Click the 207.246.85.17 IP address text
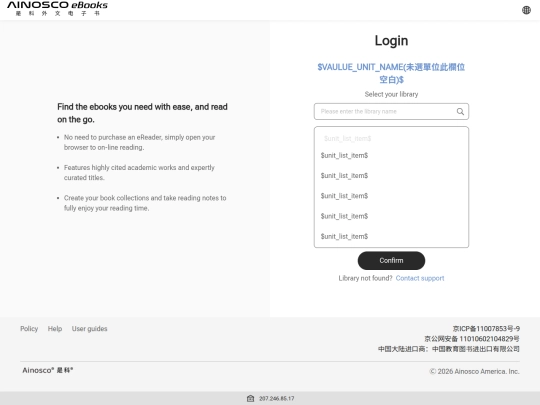 (277, 398)
